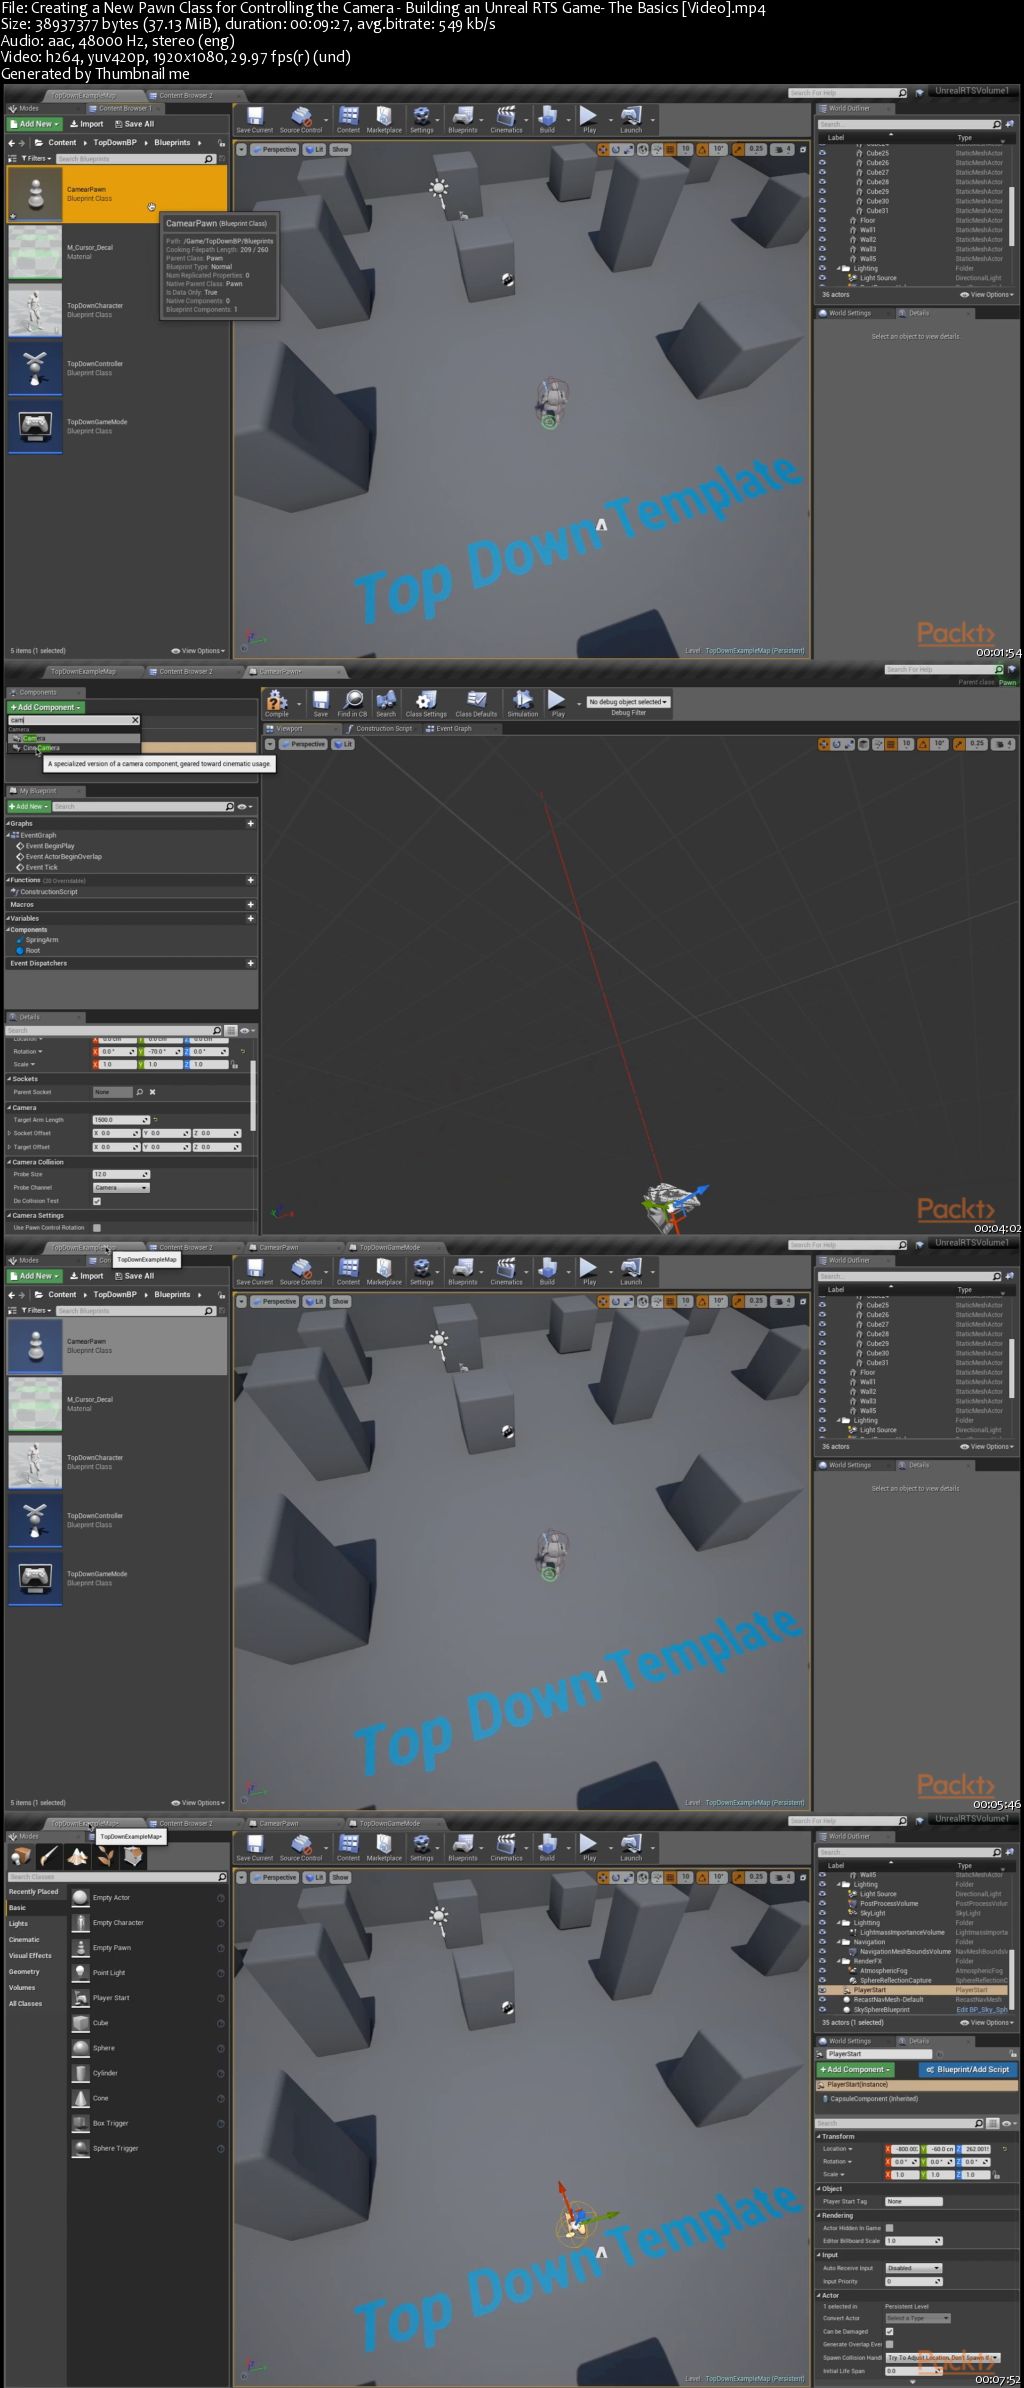Click Play icon in the blueprint editor toolbar
The height and width of the screenshot is (2388, 1024).
pos(558,704)
